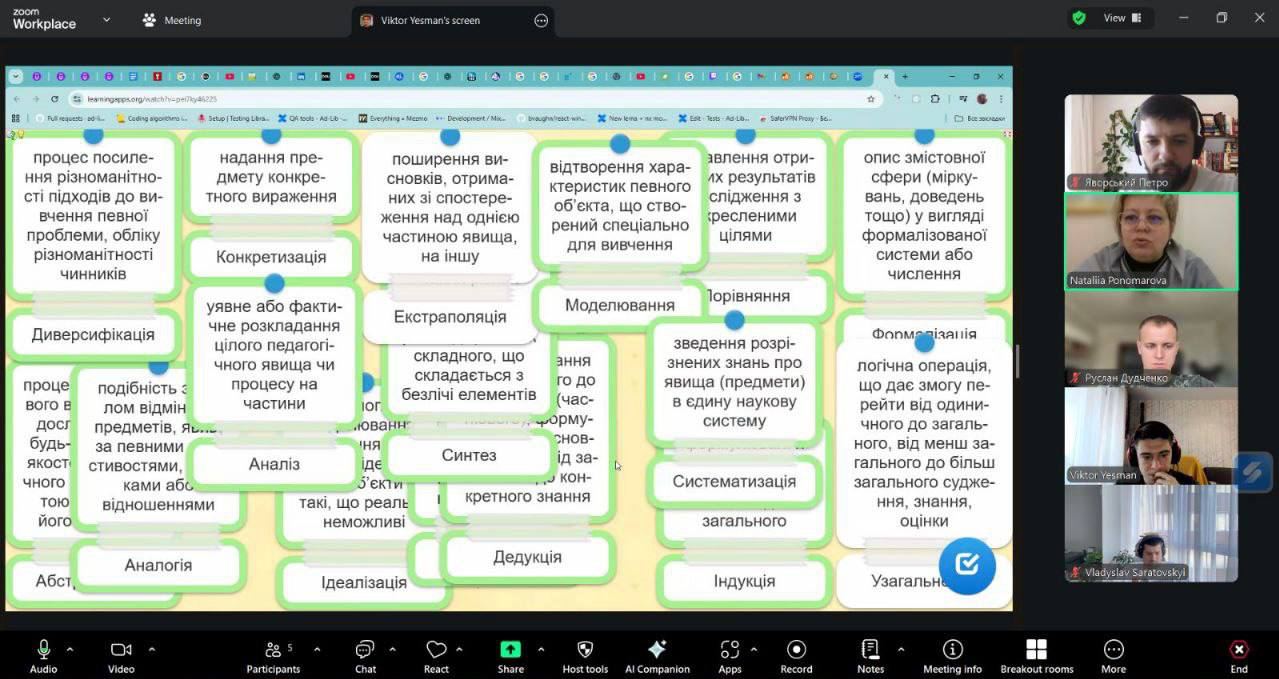Viewport: 1279px width, 679px height.
Task: Click the blue checkmark verify button
Action: (x=966, y=566)
